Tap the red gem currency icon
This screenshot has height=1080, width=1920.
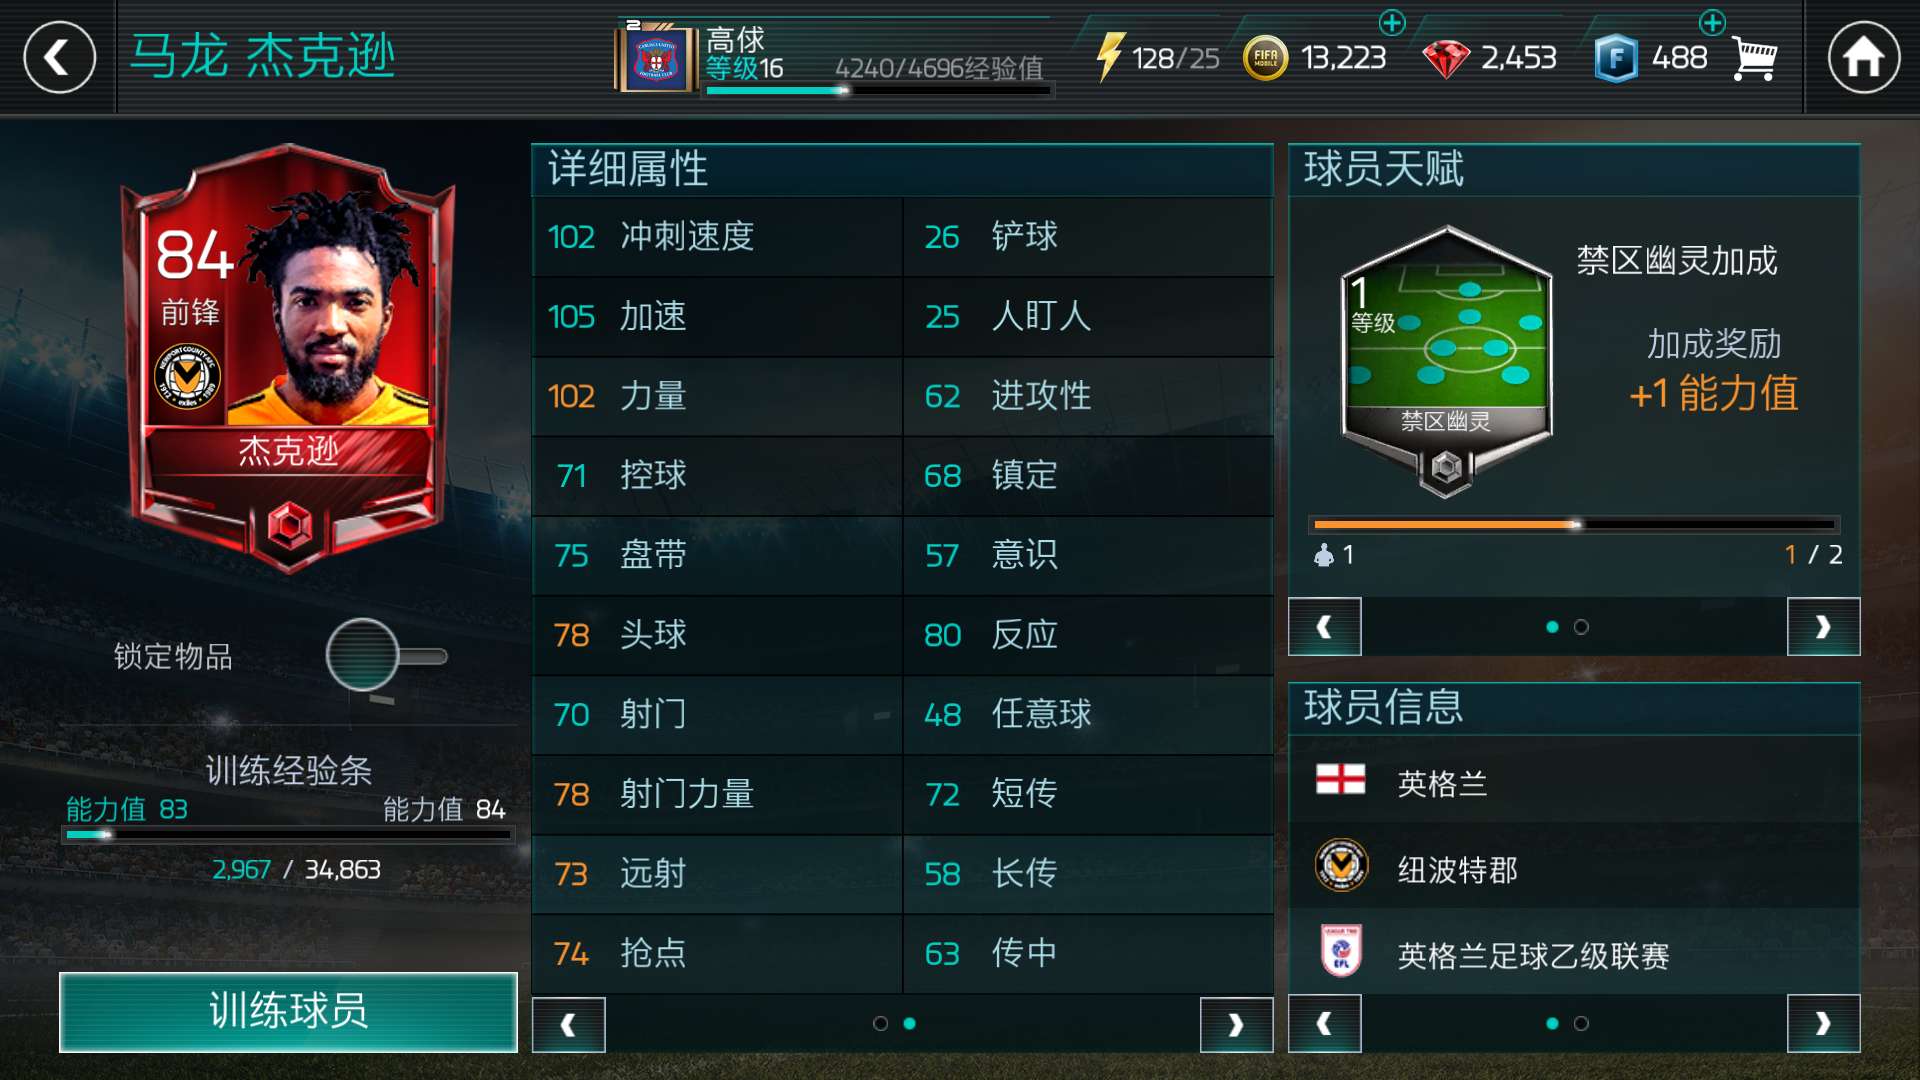pos(1446,59)
